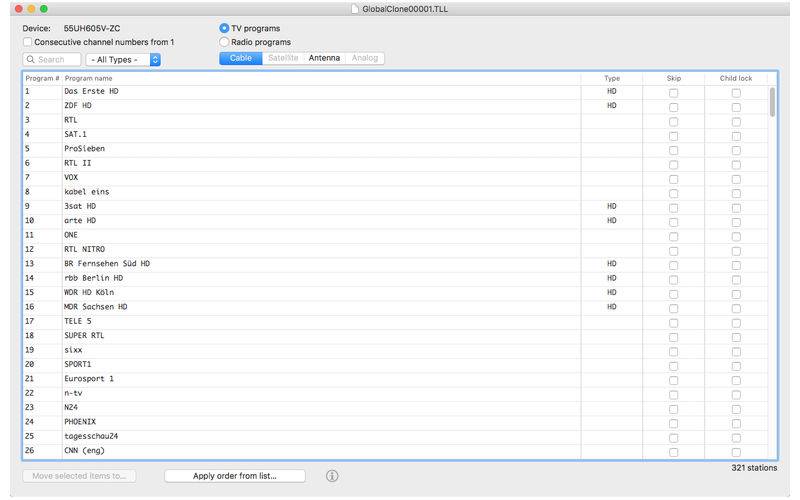Image resolution: width=800 pixels, height=500 pixels.
Task: Switch to the Satellite tab
Action: click(x=283, y=58)
